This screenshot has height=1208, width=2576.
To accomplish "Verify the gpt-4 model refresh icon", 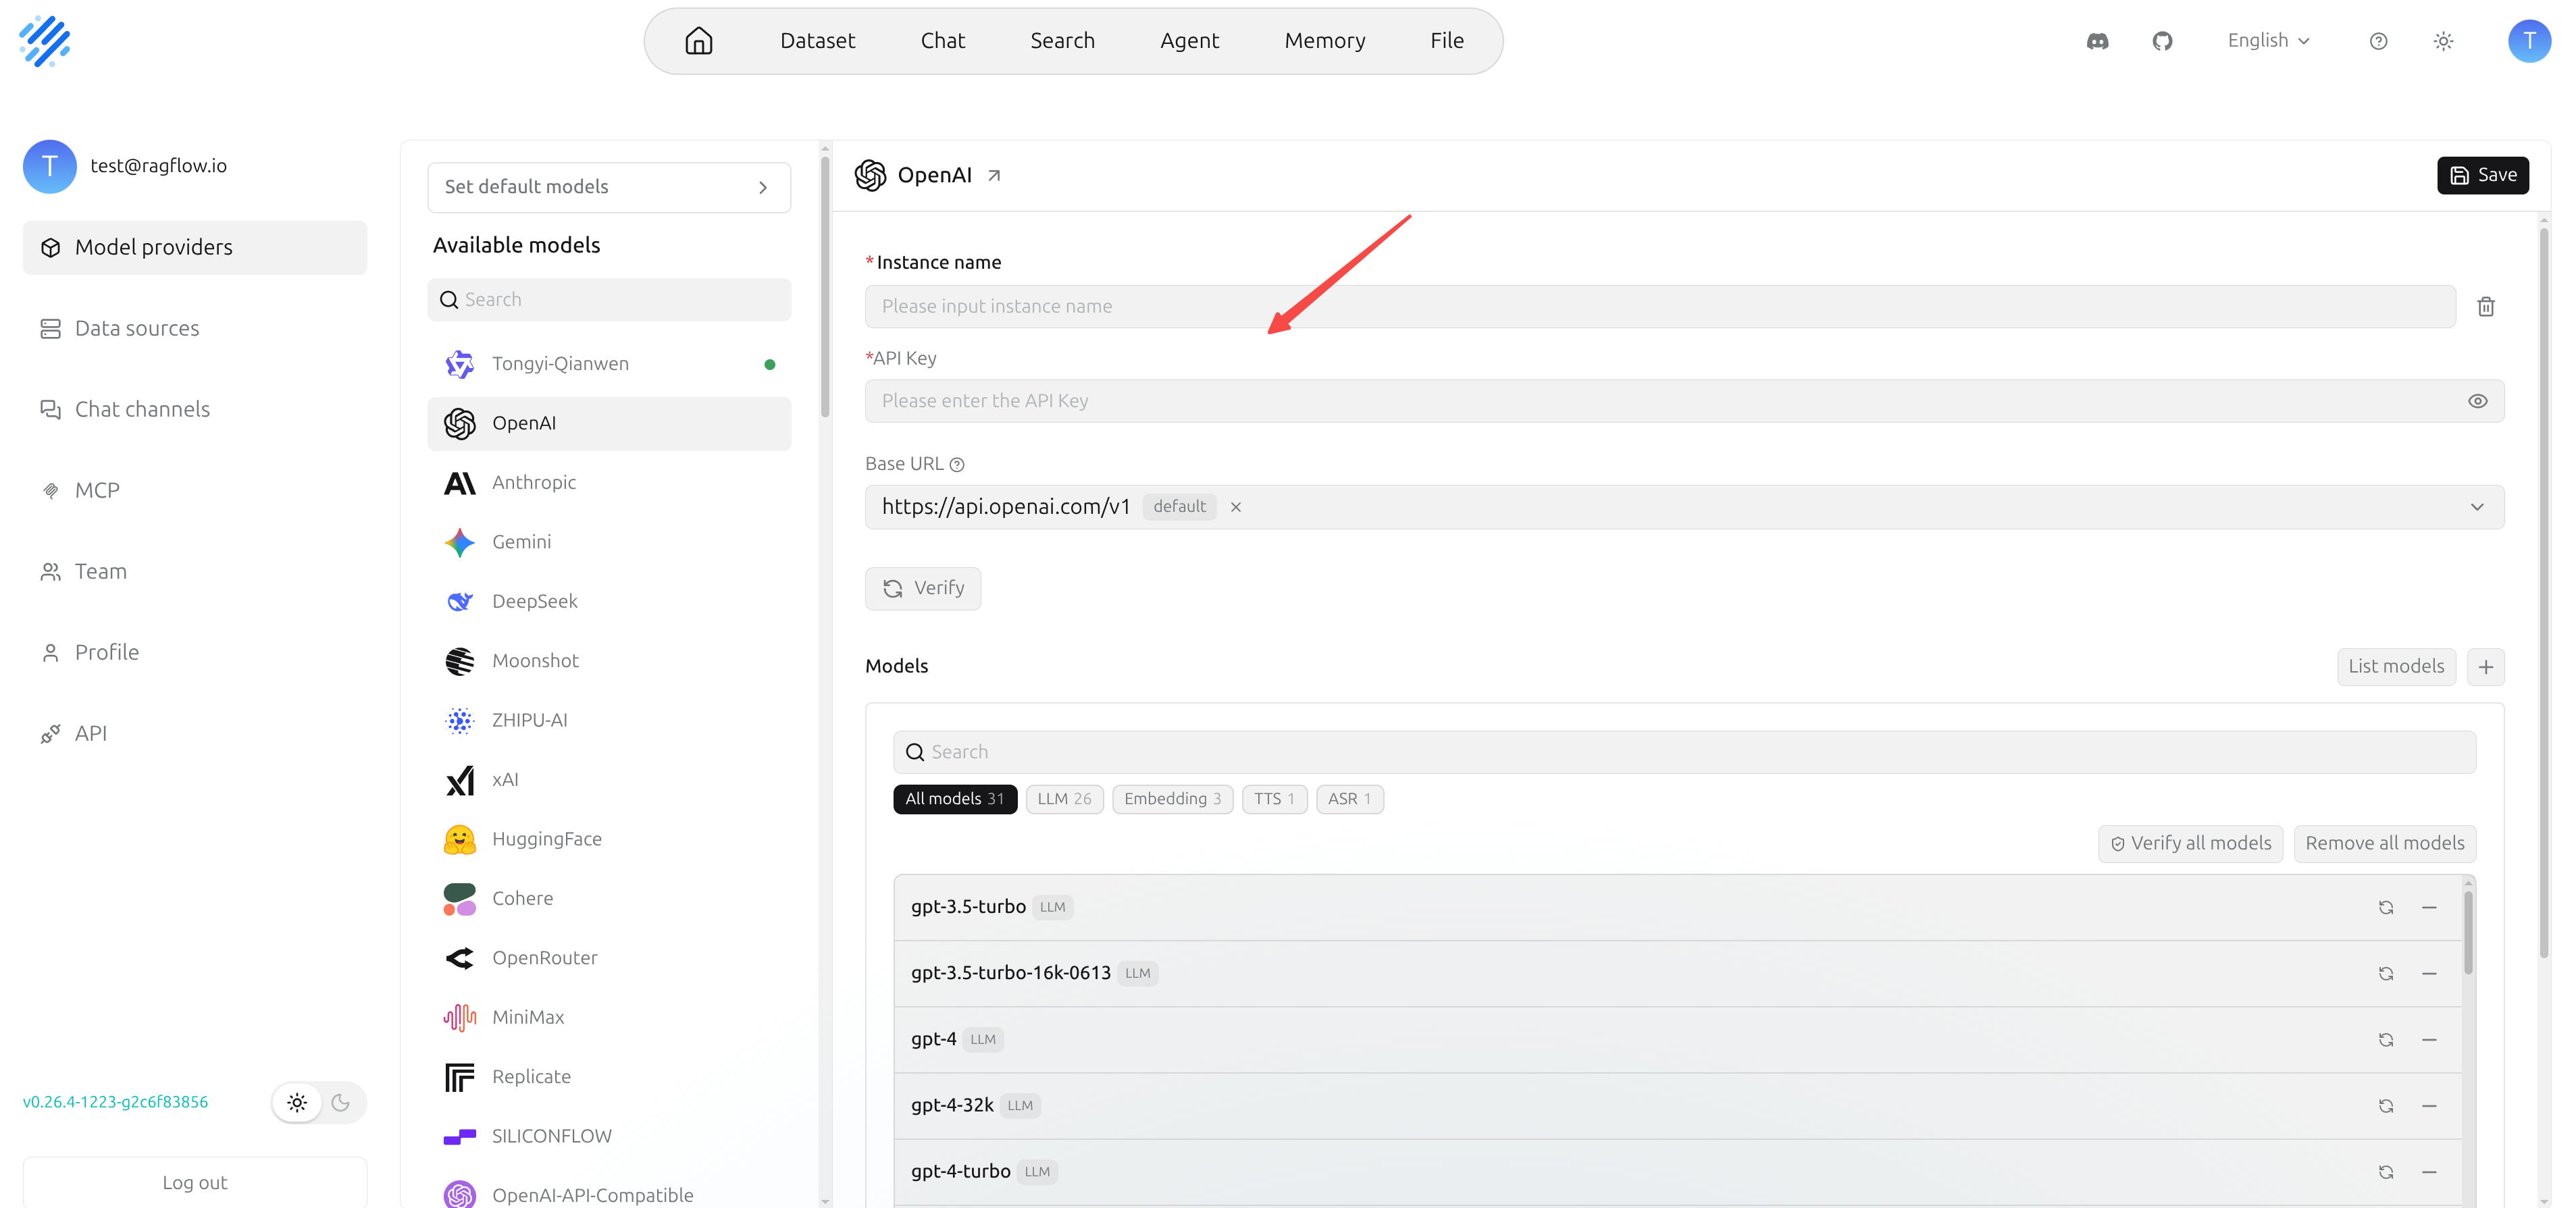I will click(2386, 1040).
